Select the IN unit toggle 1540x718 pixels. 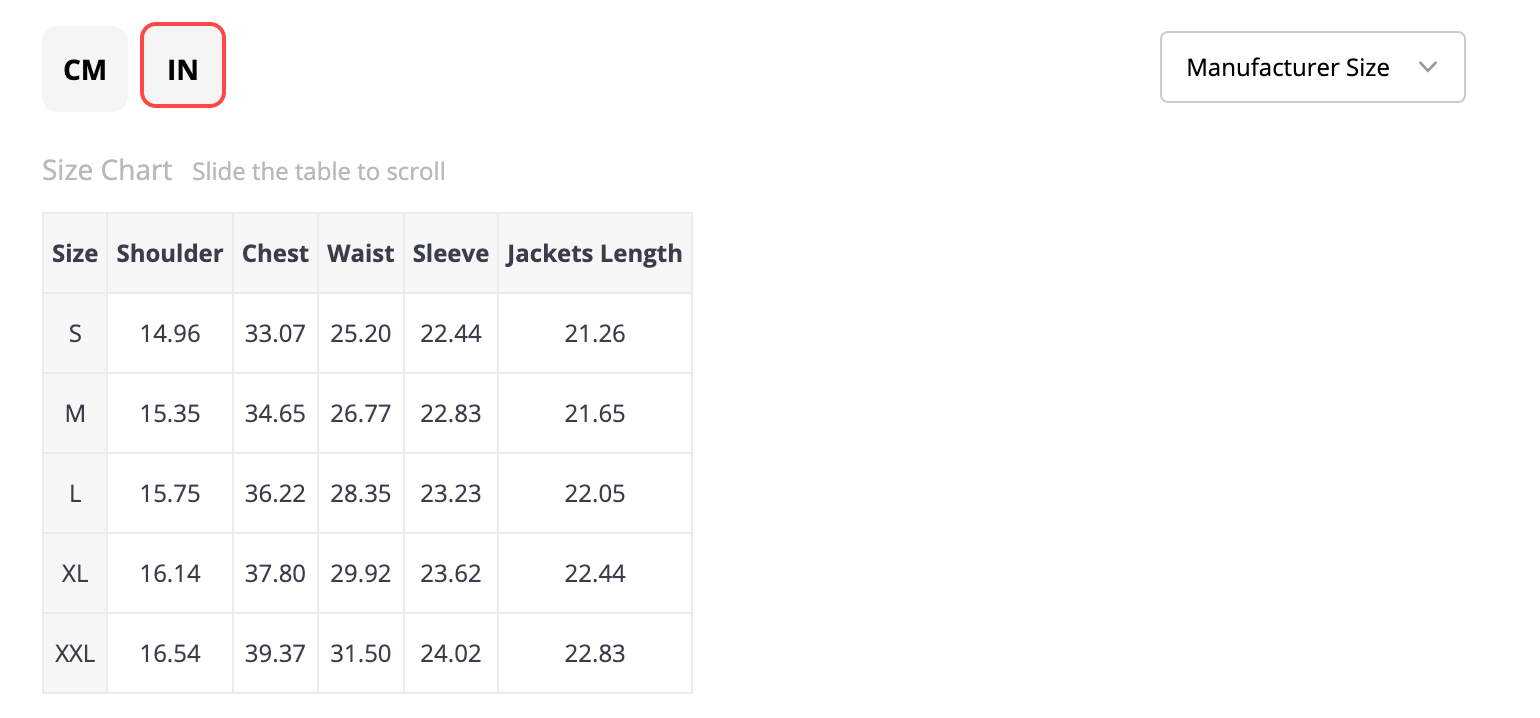click(183, 69)
